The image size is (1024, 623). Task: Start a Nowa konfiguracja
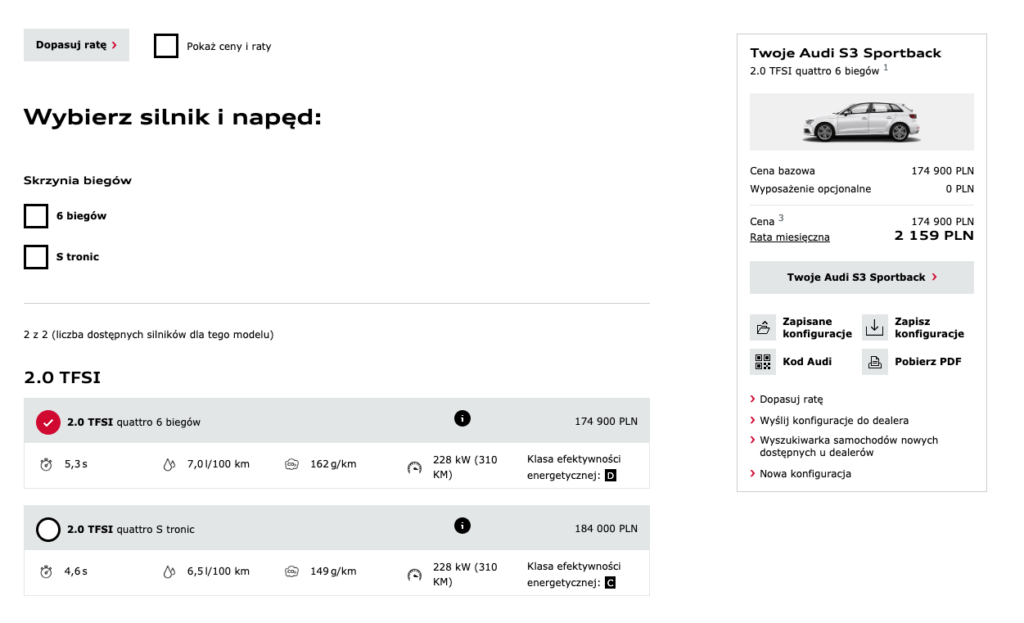coord(805,473)
